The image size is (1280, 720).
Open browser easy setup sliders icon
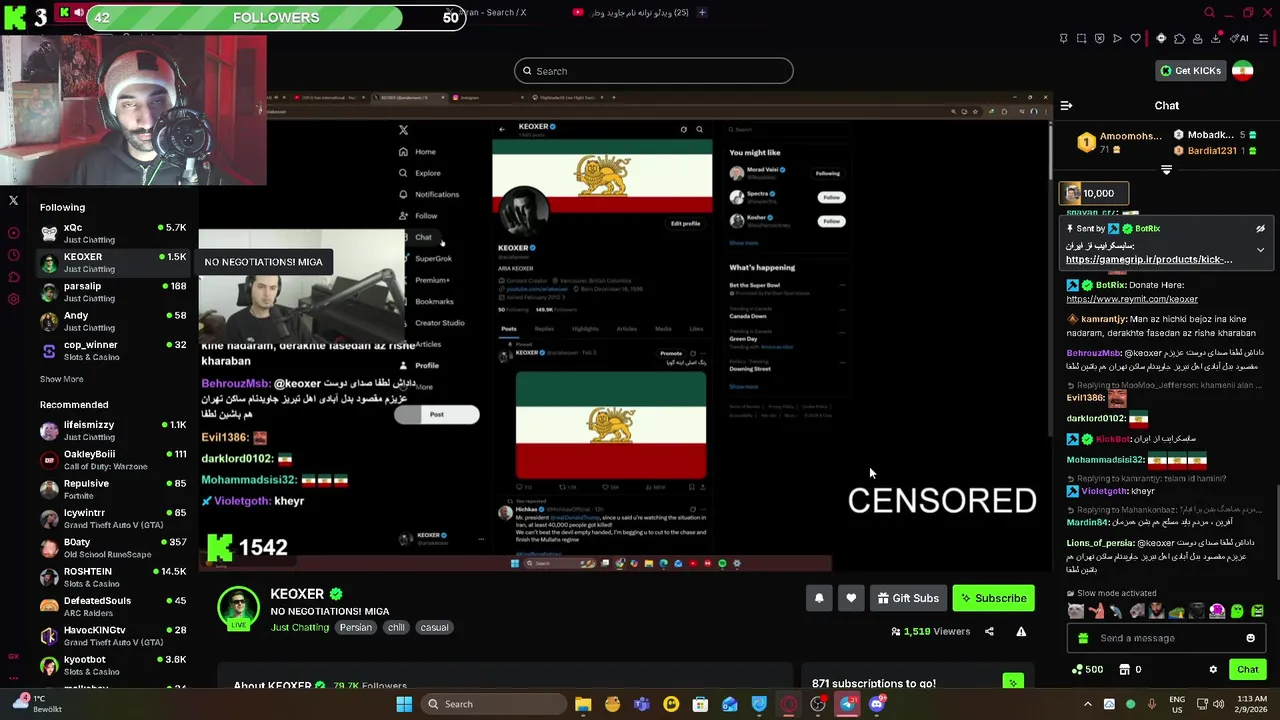(1264, 39)
